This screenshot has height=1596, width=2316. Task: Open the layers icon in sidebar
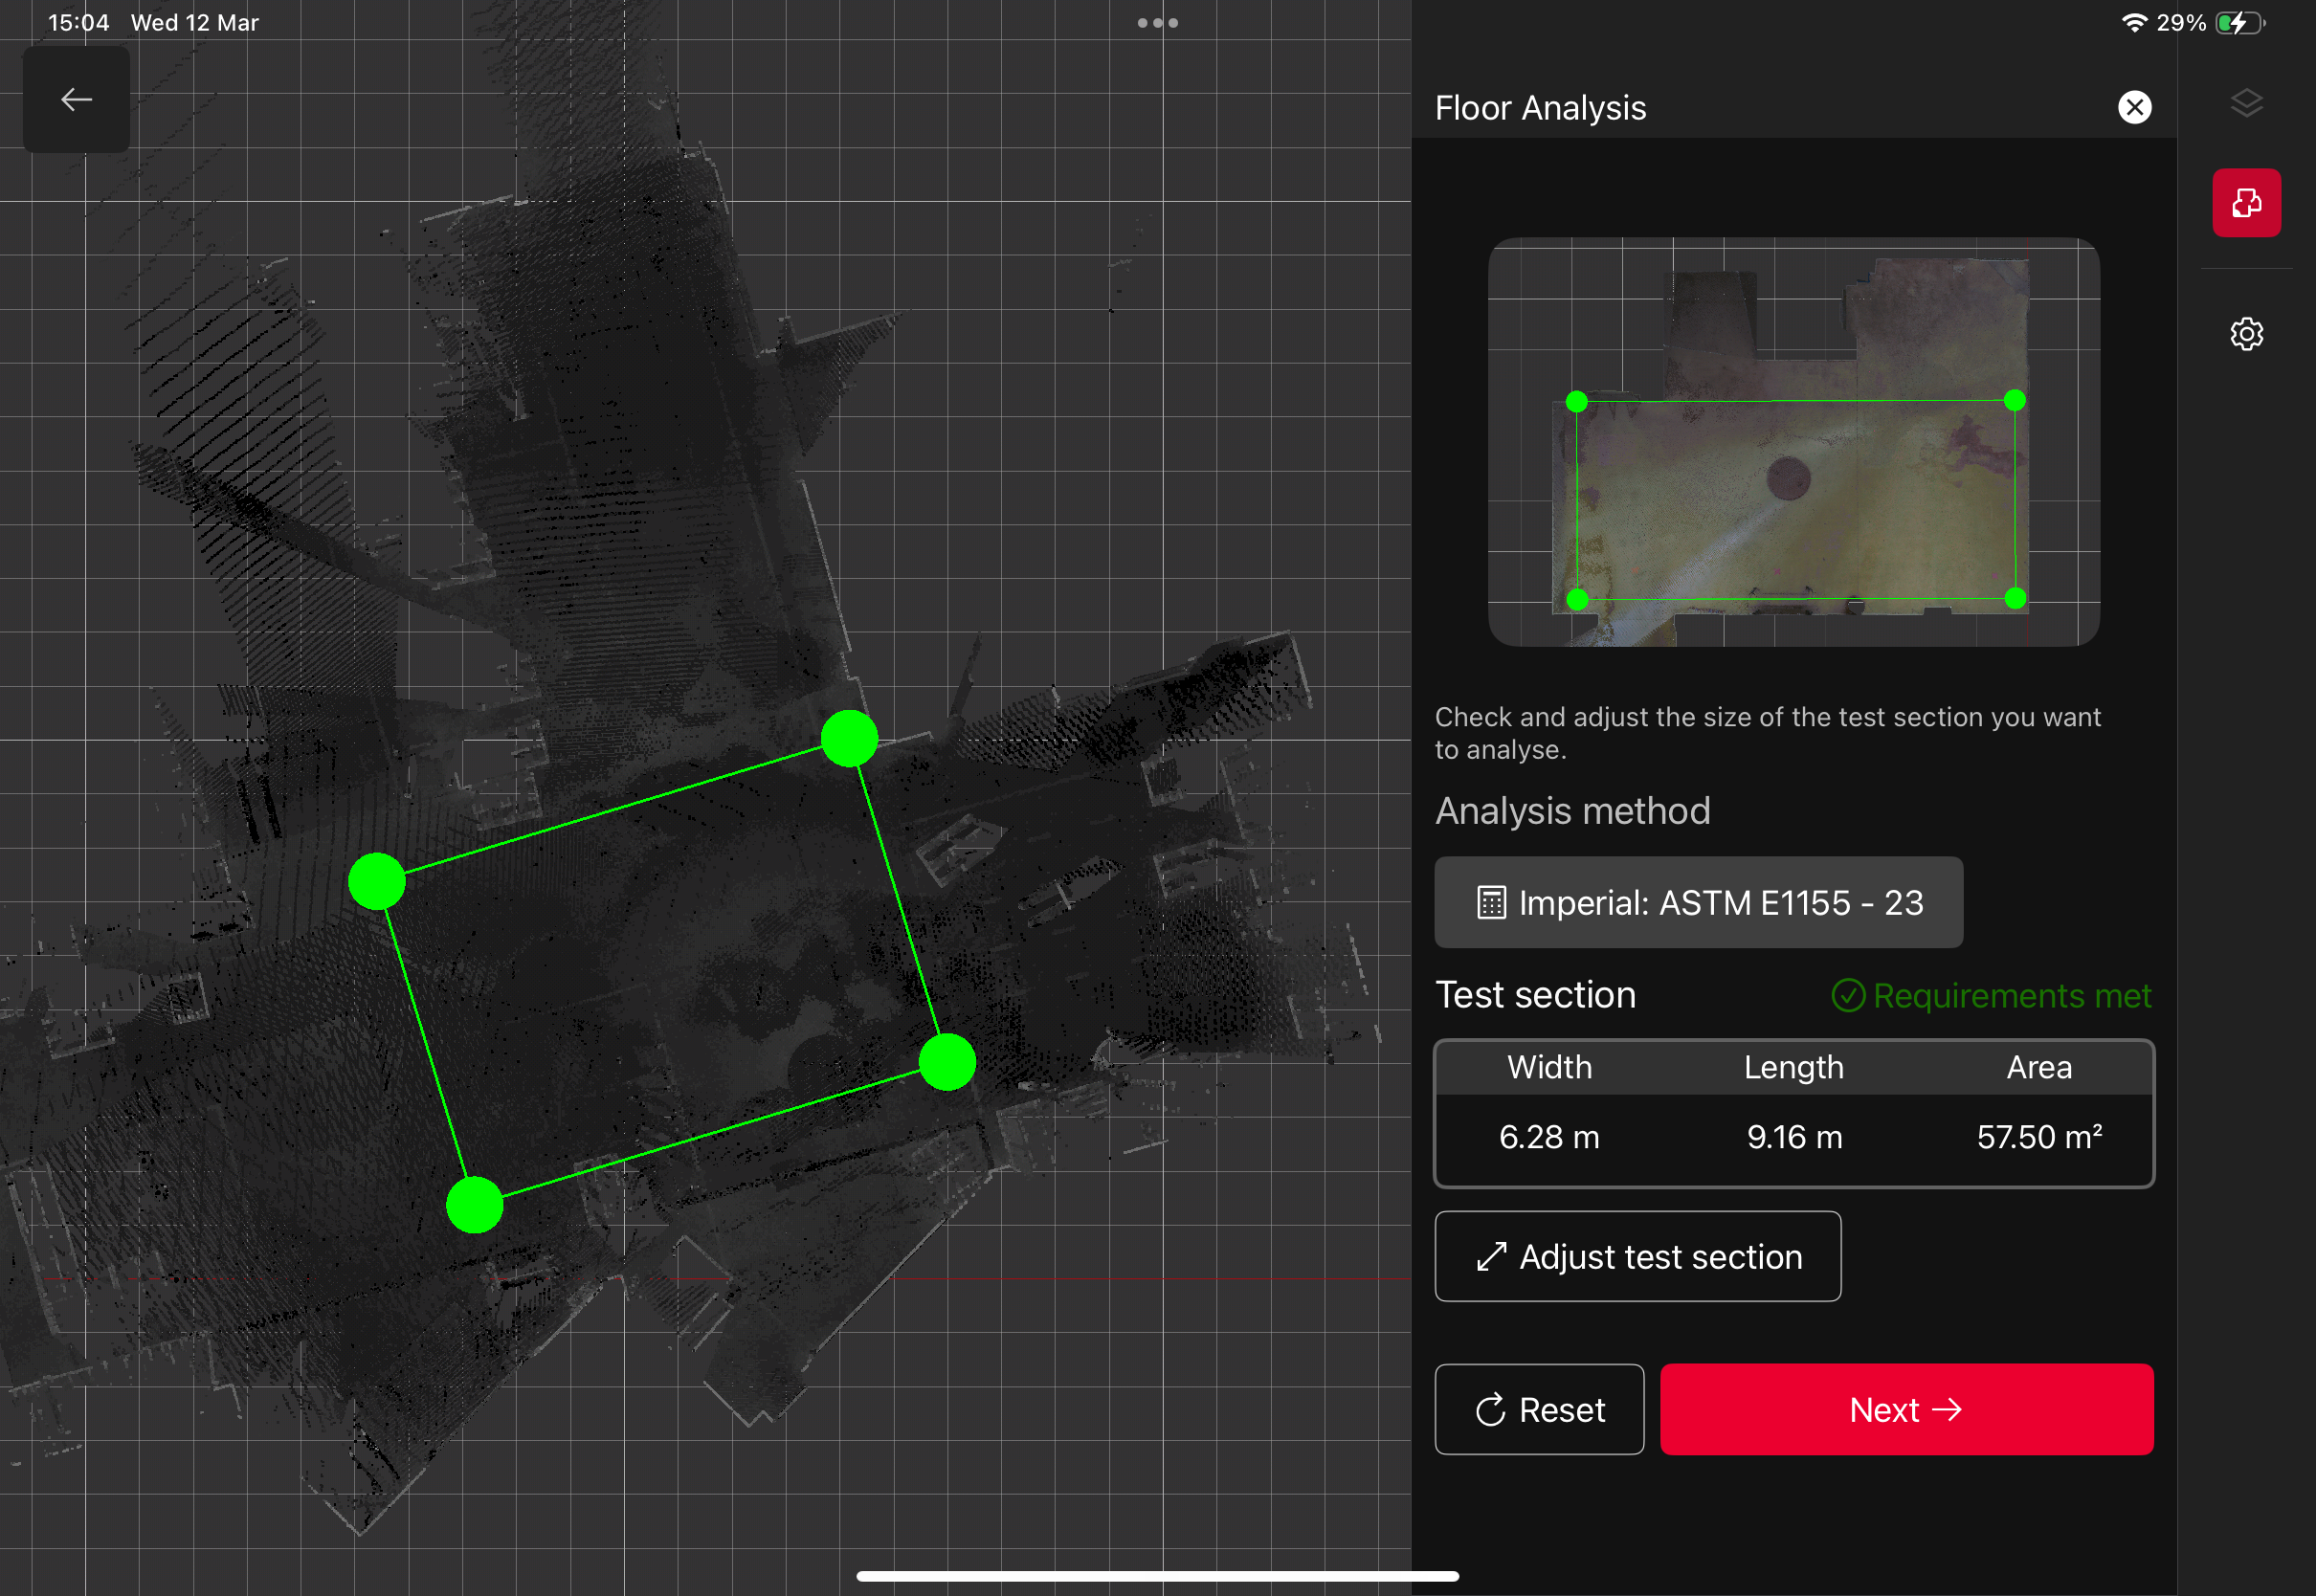2246,103
